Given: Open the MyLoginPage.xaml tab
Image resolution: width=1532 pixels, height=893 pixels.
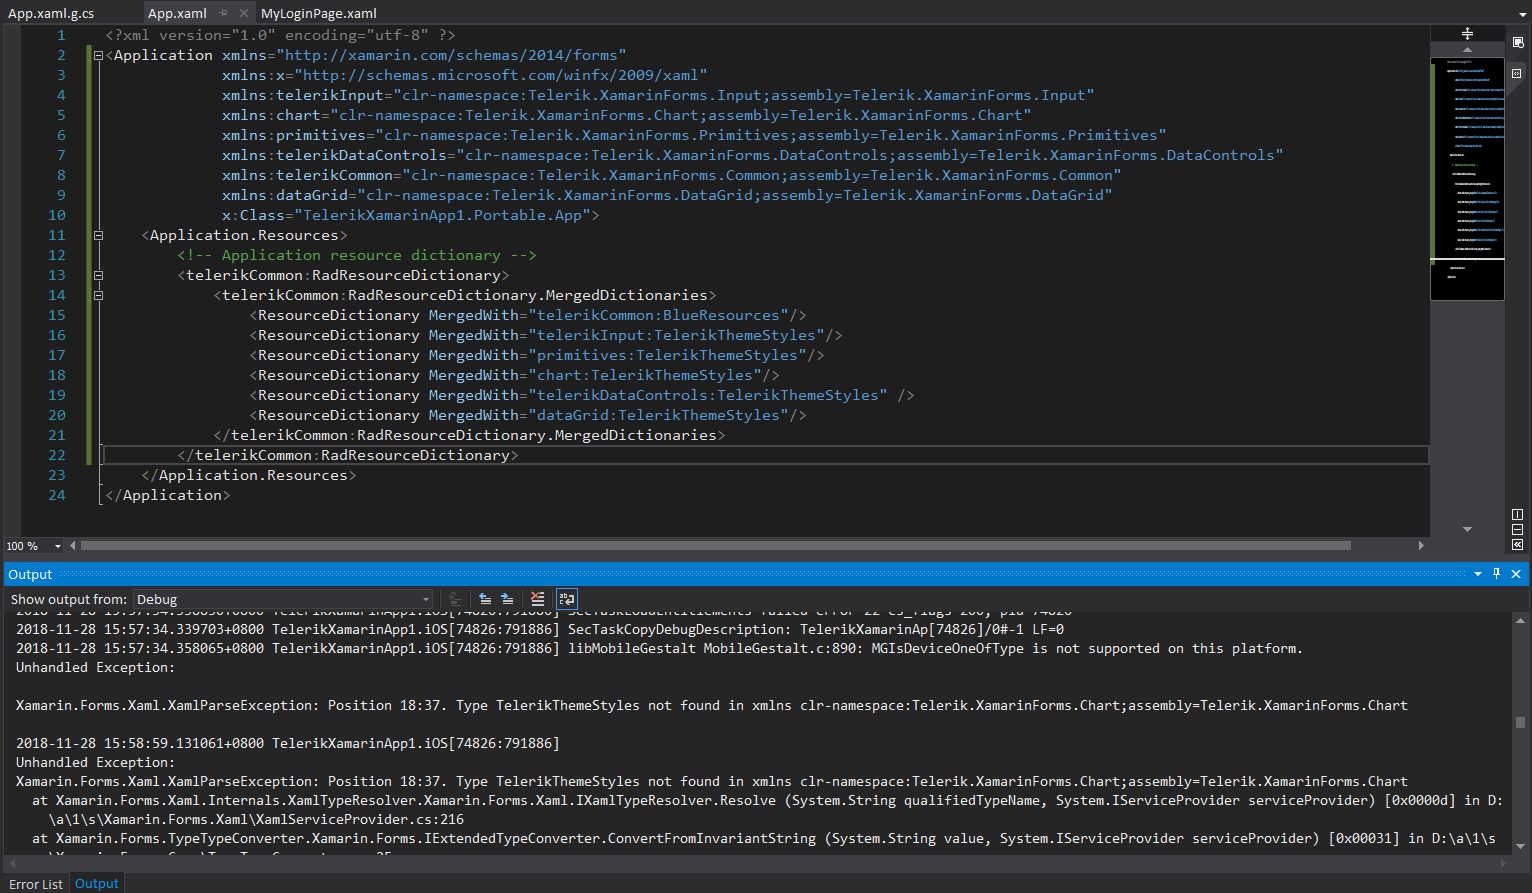Looking at the screenshot, I should (x=318, y=13).
